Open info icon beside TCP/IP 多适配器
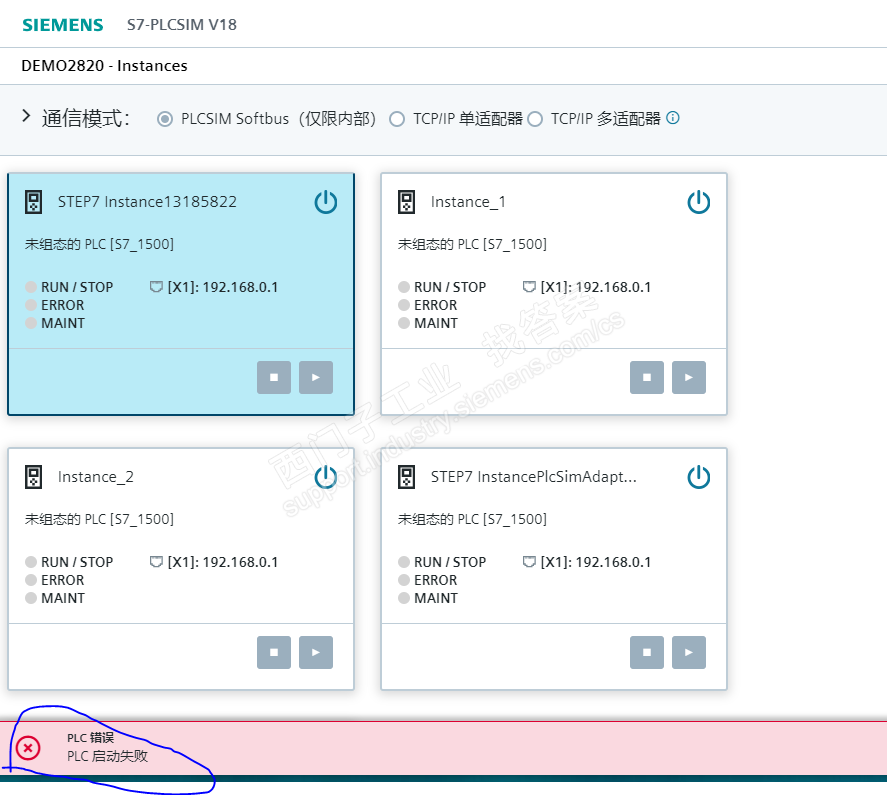Viewport: 887px width, 795px height. coord(673,118)
